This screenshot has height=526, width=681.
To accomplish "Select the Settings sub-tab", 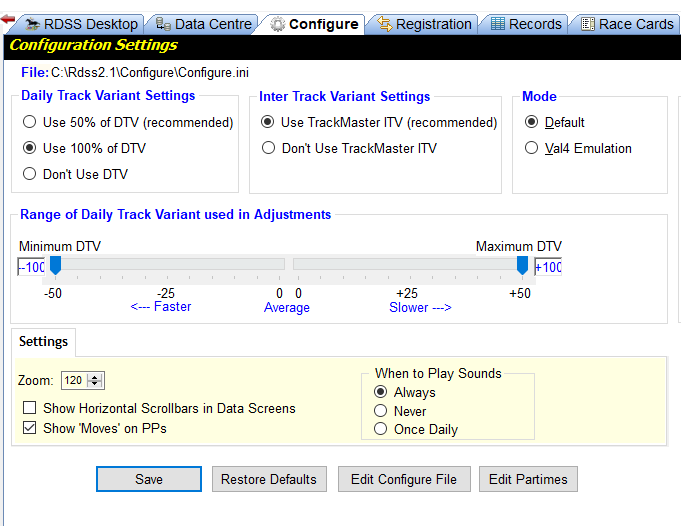I will point(43,341).
